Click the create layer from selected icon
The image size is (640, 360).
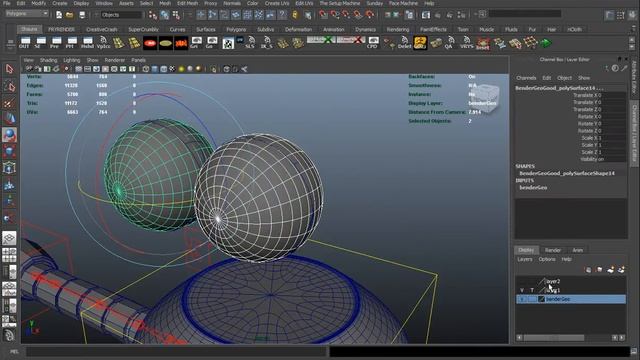click(621, 270)
